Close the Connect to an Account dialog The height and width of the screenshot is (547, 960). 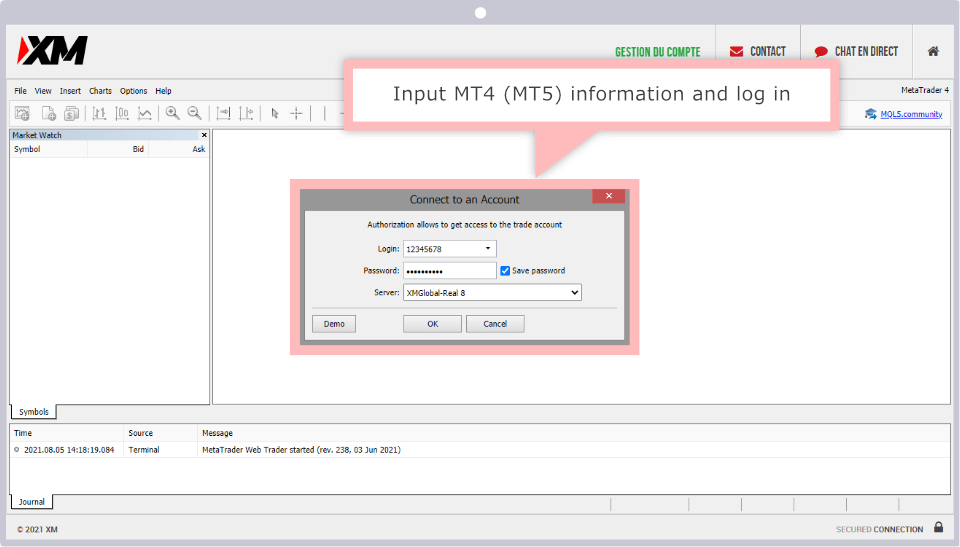click(x=609, y=196)
